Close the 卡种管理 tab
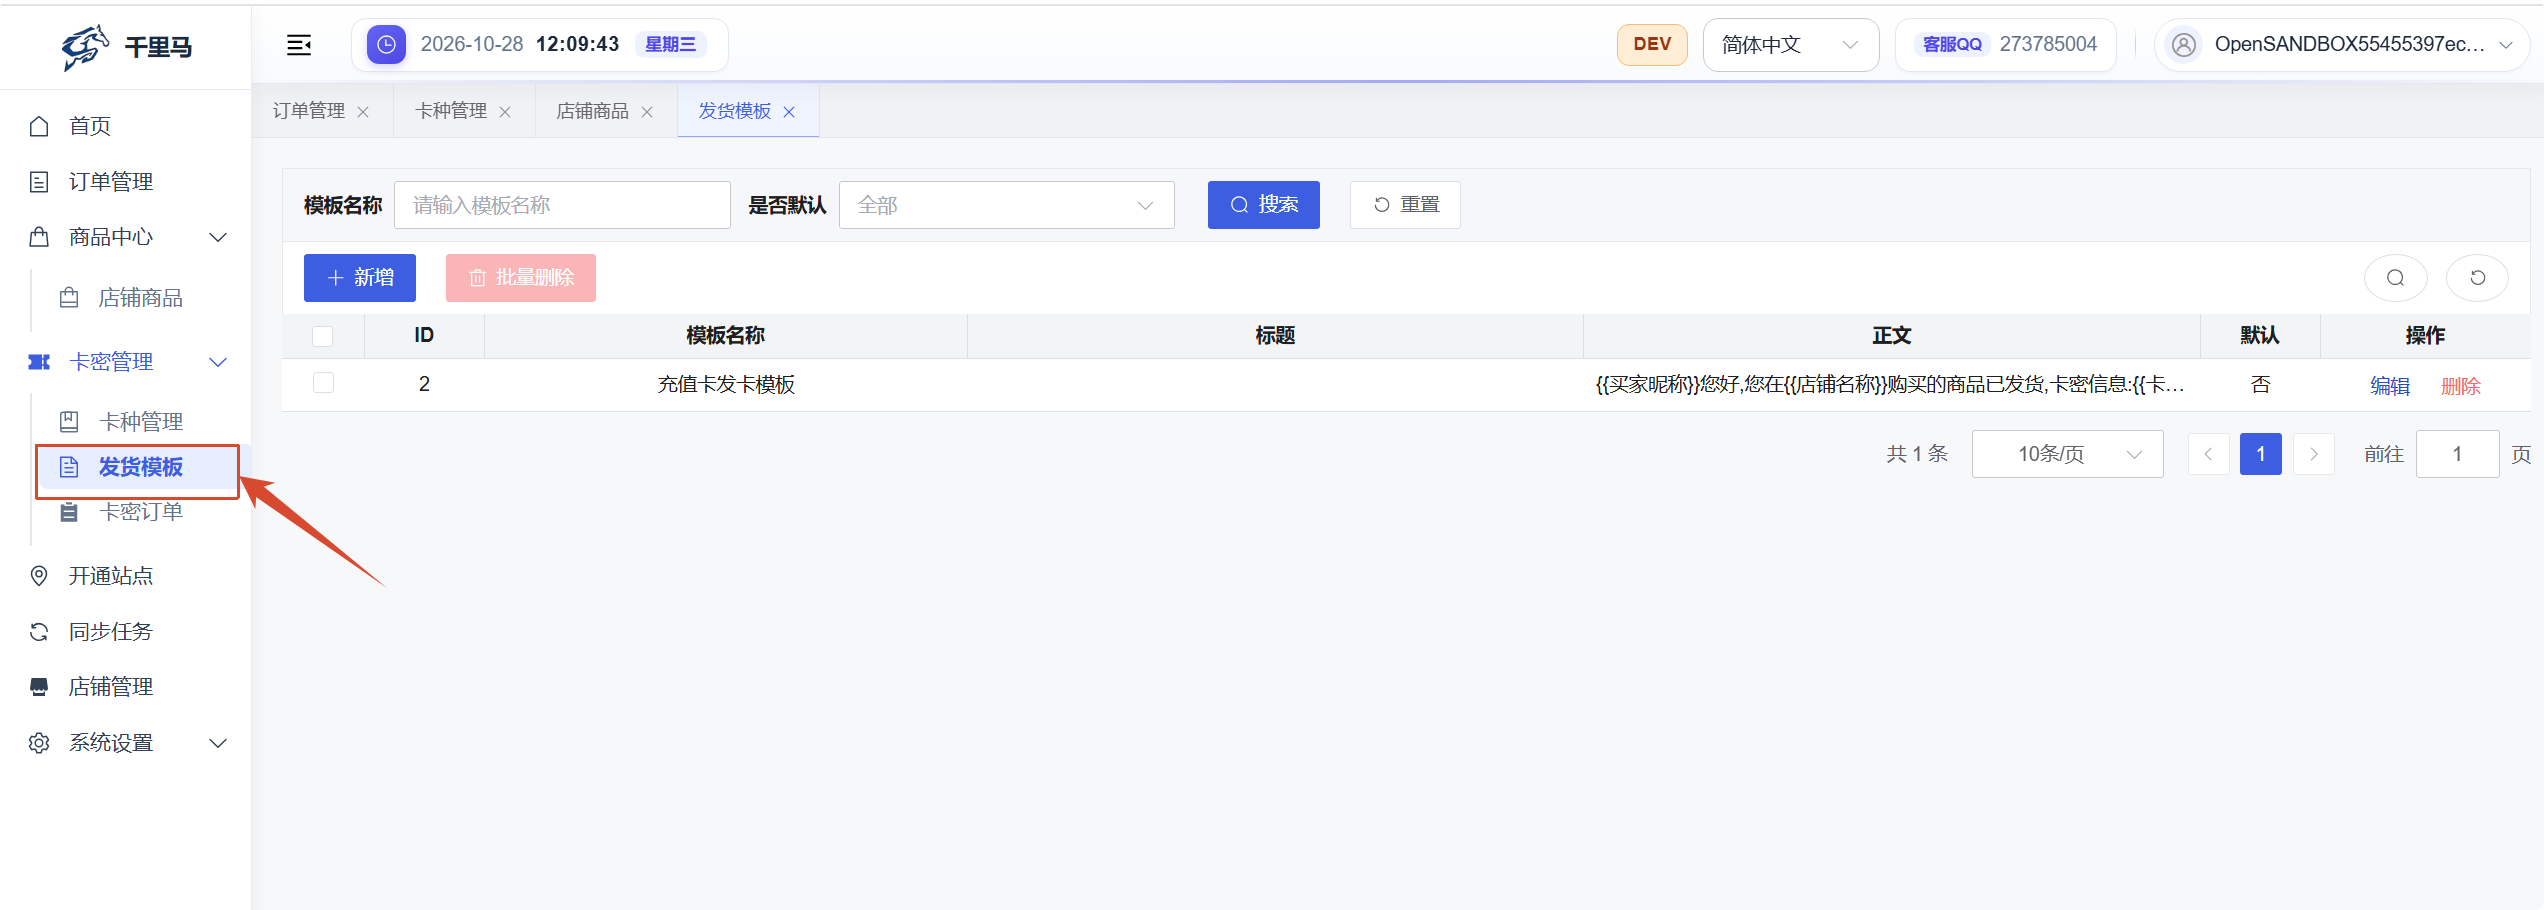2544x910 pixels. click(x=505, y=112)
